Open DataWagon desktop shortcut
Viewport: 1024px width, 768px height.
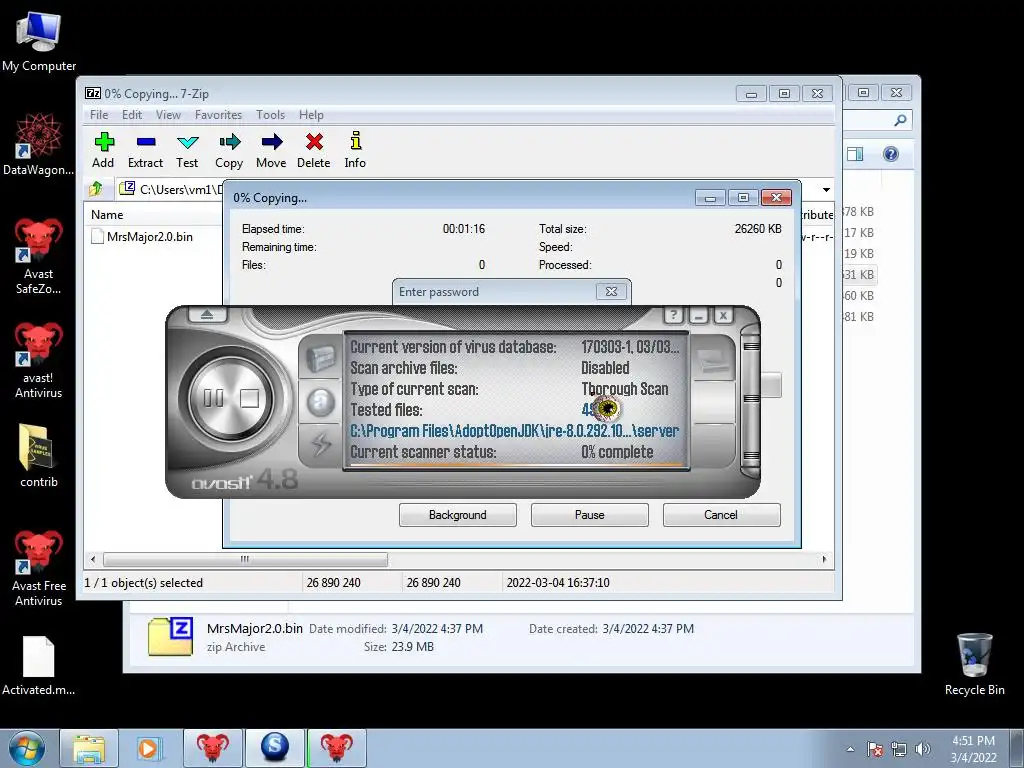pyautogui.click(x=39, y=144)
